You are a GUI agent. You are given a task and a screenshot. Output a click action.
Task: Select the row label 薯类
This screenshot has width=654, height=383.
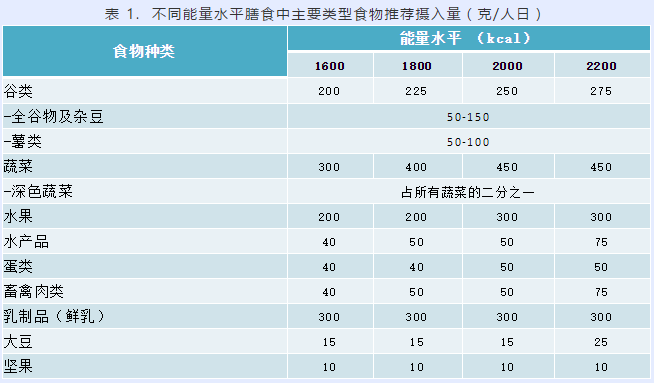(23, 141)
